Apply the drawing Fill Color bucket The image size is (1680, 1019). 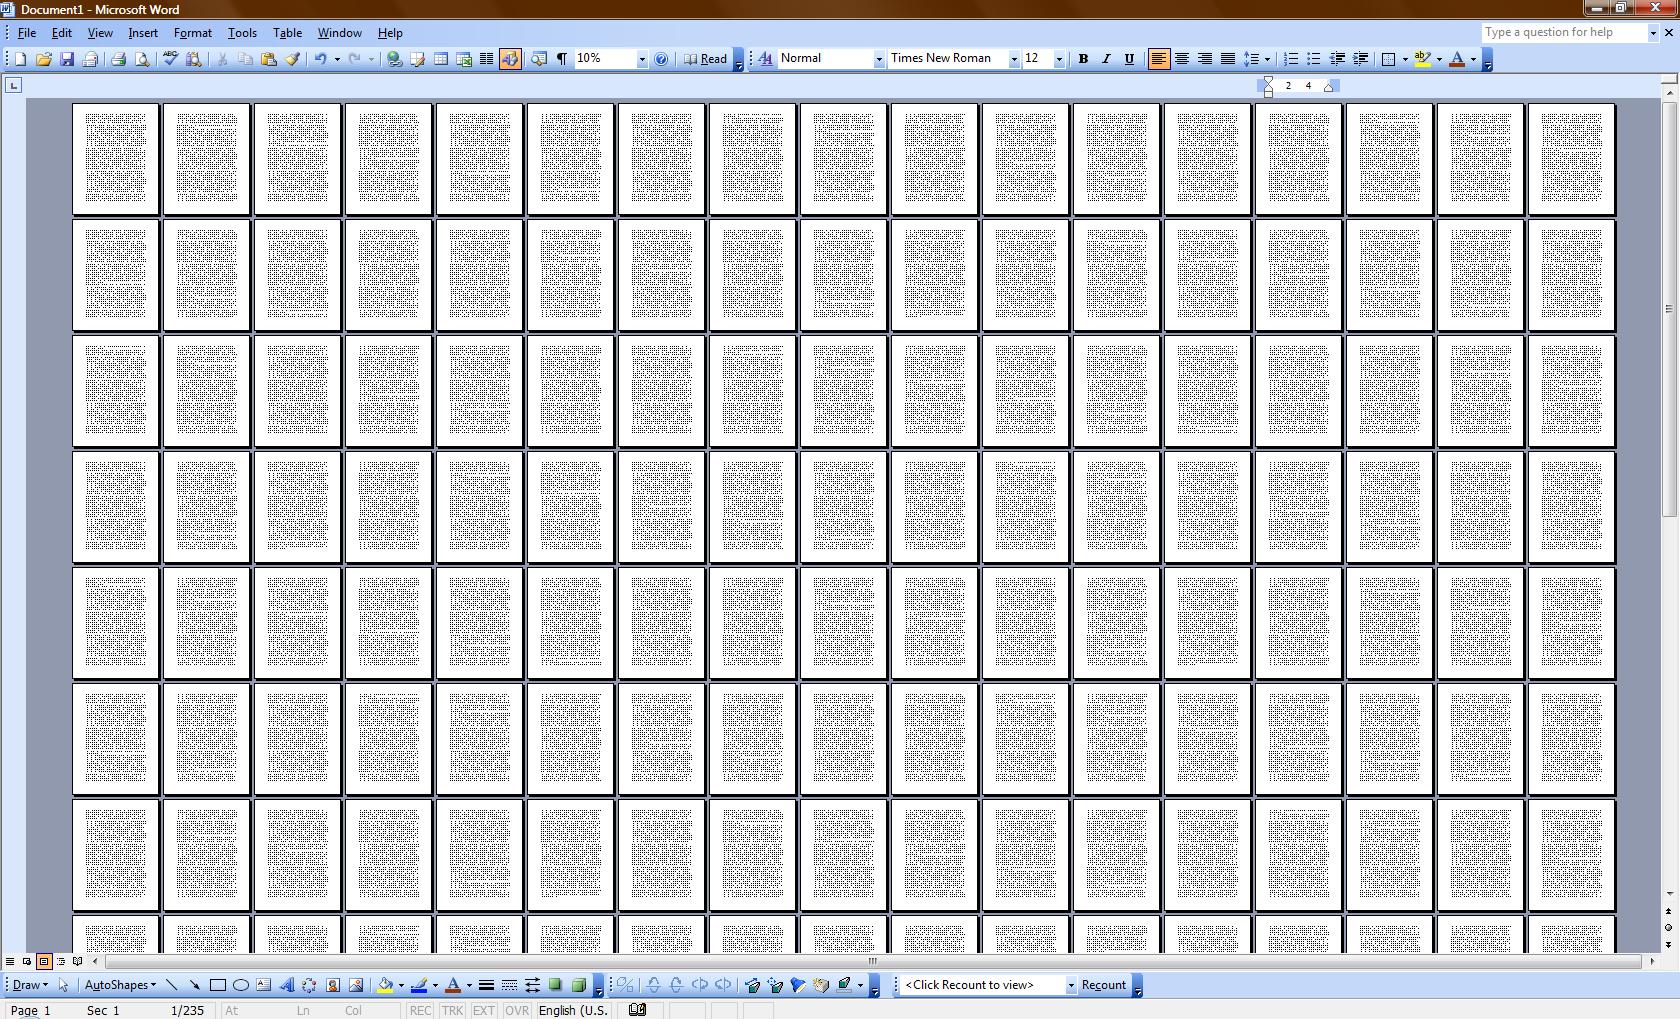pyautogui.click(x=385, y=985)
